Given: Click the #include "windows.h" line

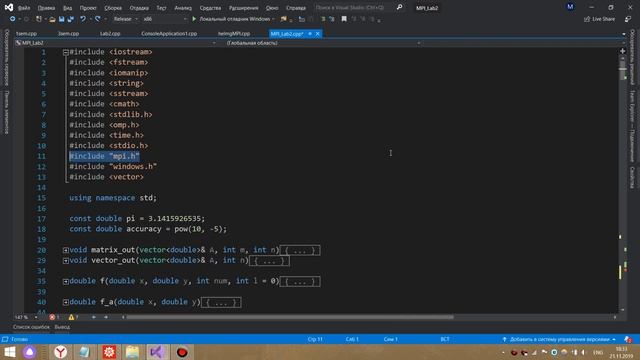Looking at the screenshot, I should coord(113,167).
